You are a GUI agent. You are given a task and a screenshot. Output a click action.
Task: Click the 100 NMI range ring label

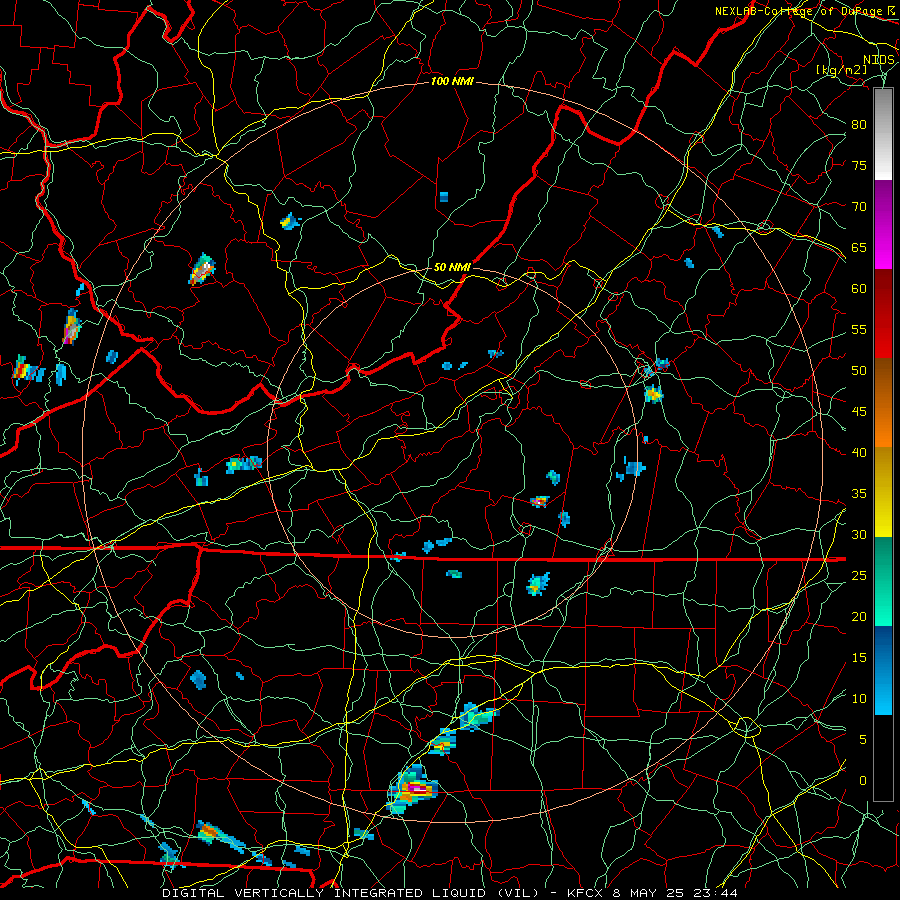[x=452, y=82]
